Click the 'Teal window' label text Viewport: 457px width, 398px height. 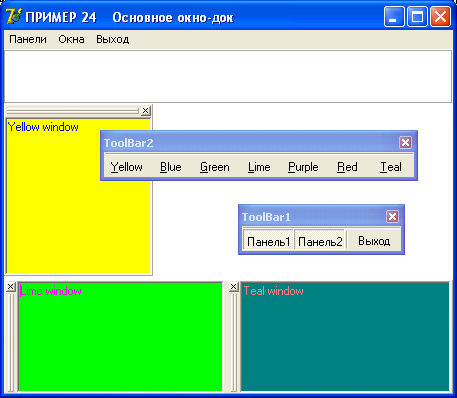274,291
